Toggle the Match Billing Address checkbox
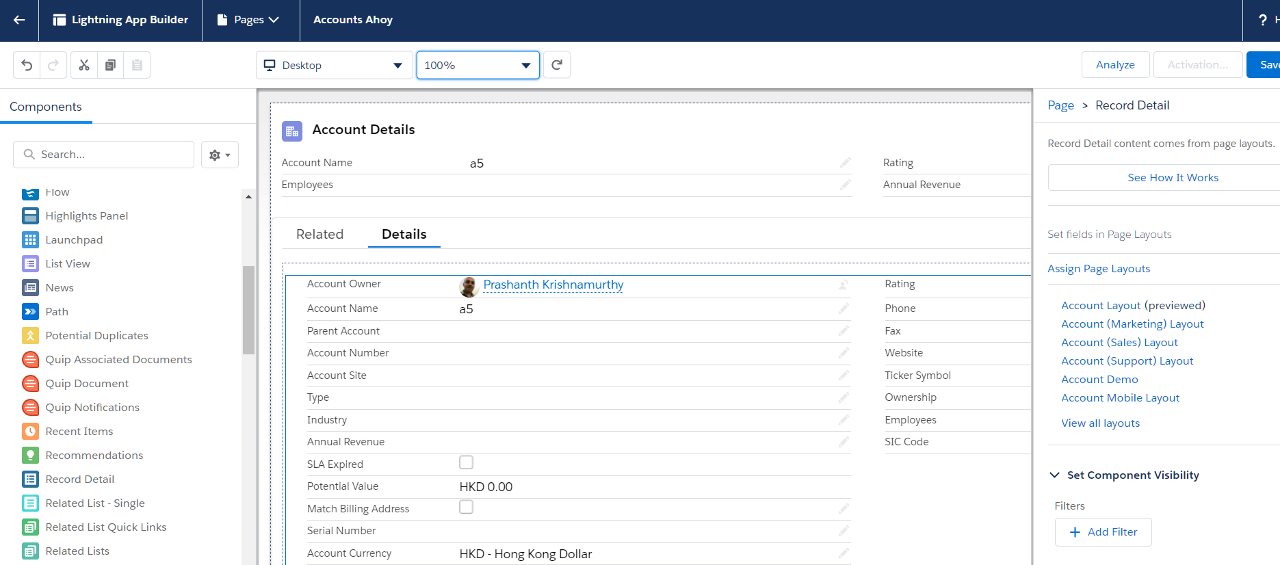The height and width of the screenshot is (565, 1280). pyautogui.click(x=466, y=507)
